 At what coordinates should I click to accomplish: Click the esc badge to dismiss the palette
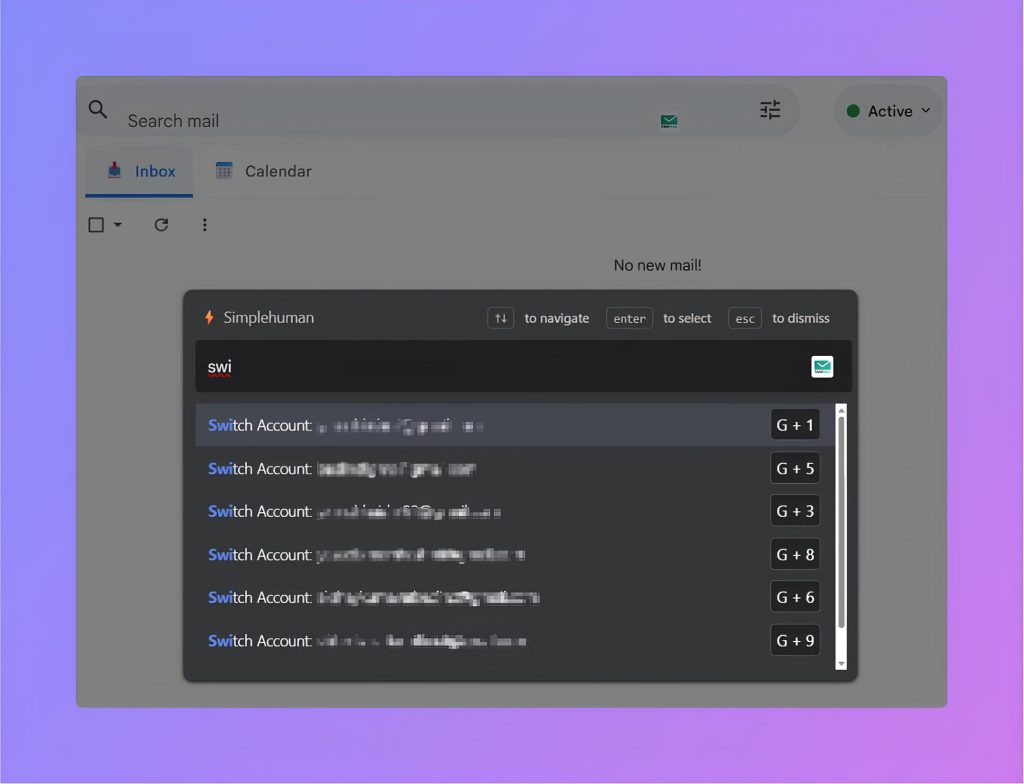(x=744, y=318)
